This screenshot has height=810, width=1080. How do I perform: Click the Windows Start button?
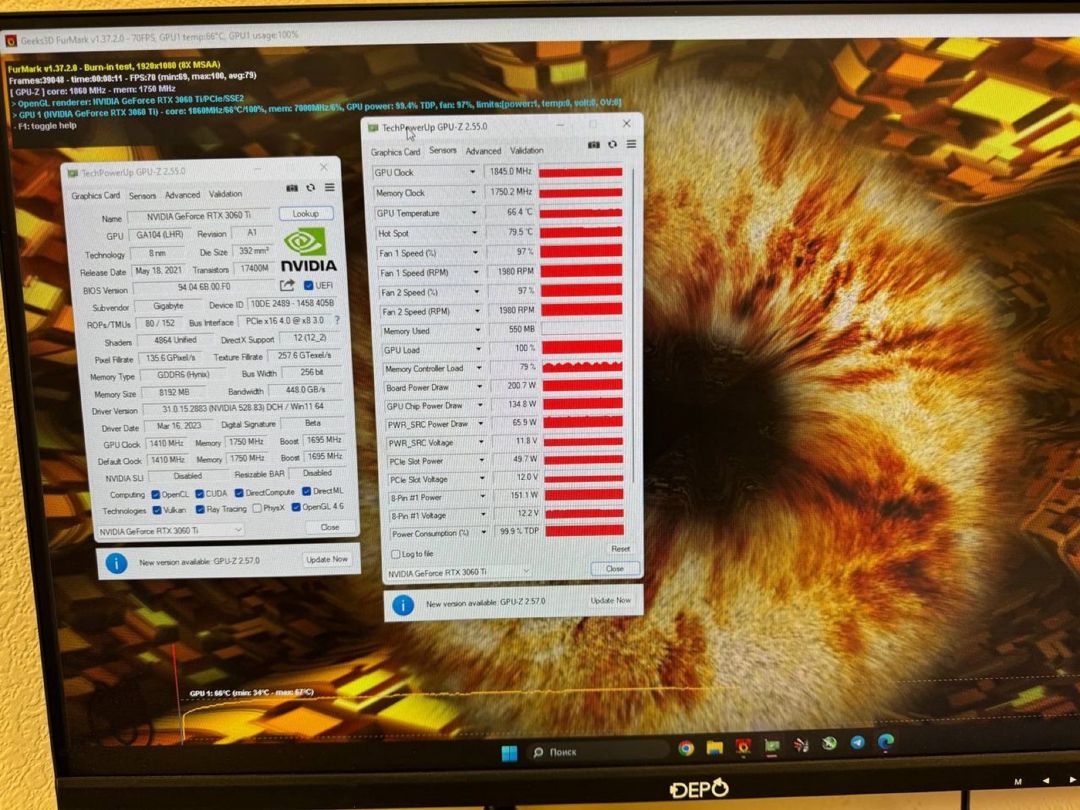tap(509, 753)
